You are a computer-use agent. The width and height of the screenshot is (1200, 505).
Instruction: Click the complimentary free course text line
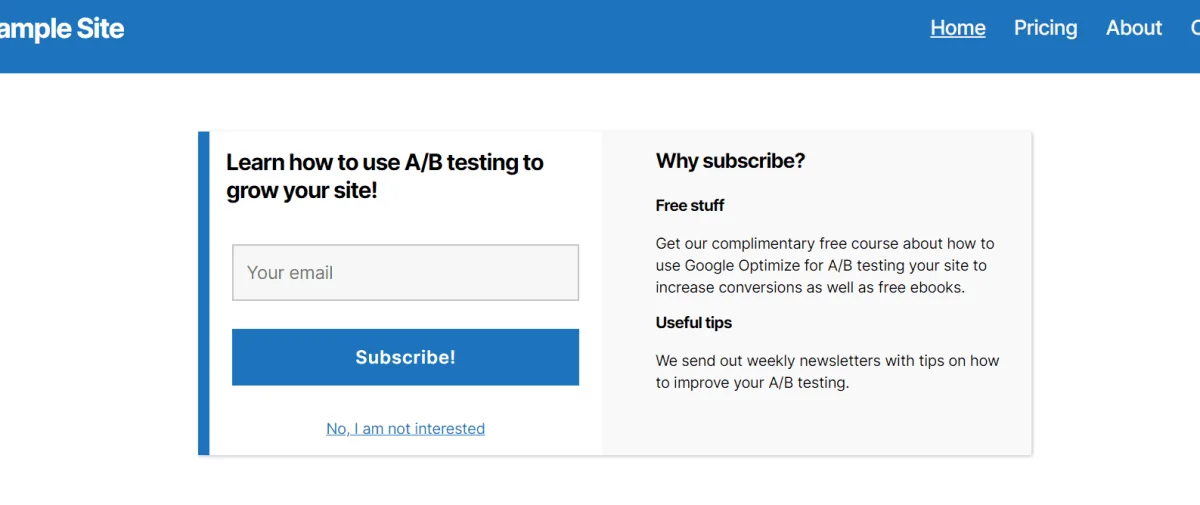tap(825, 243)
